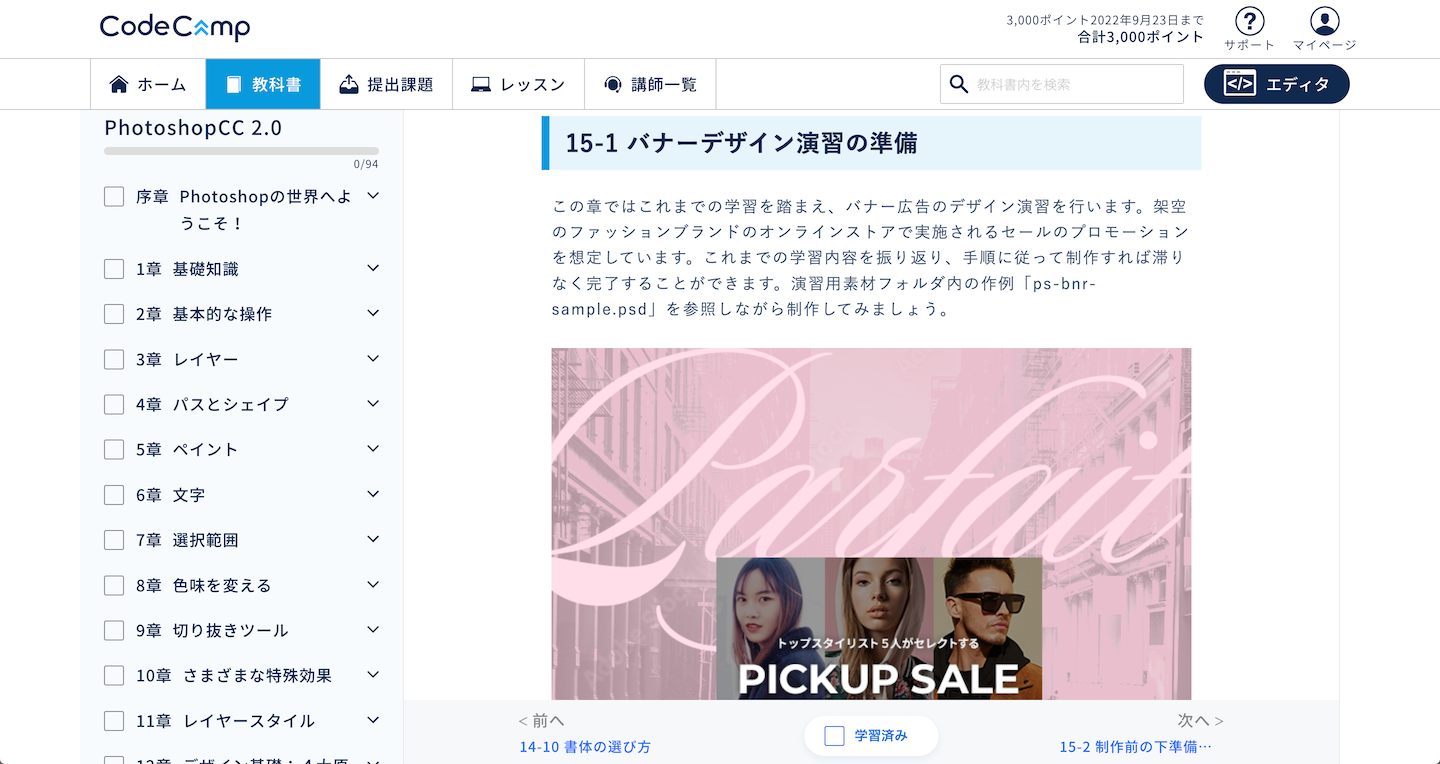Click the 教科書 textbook icon tab

click(x=234, y=84)
